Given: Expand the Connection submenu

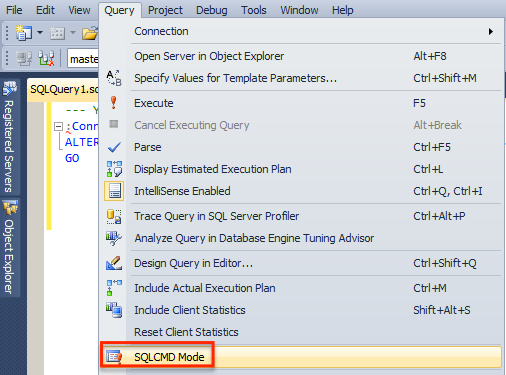Looking at the screenshot, I should pos(301,31).
